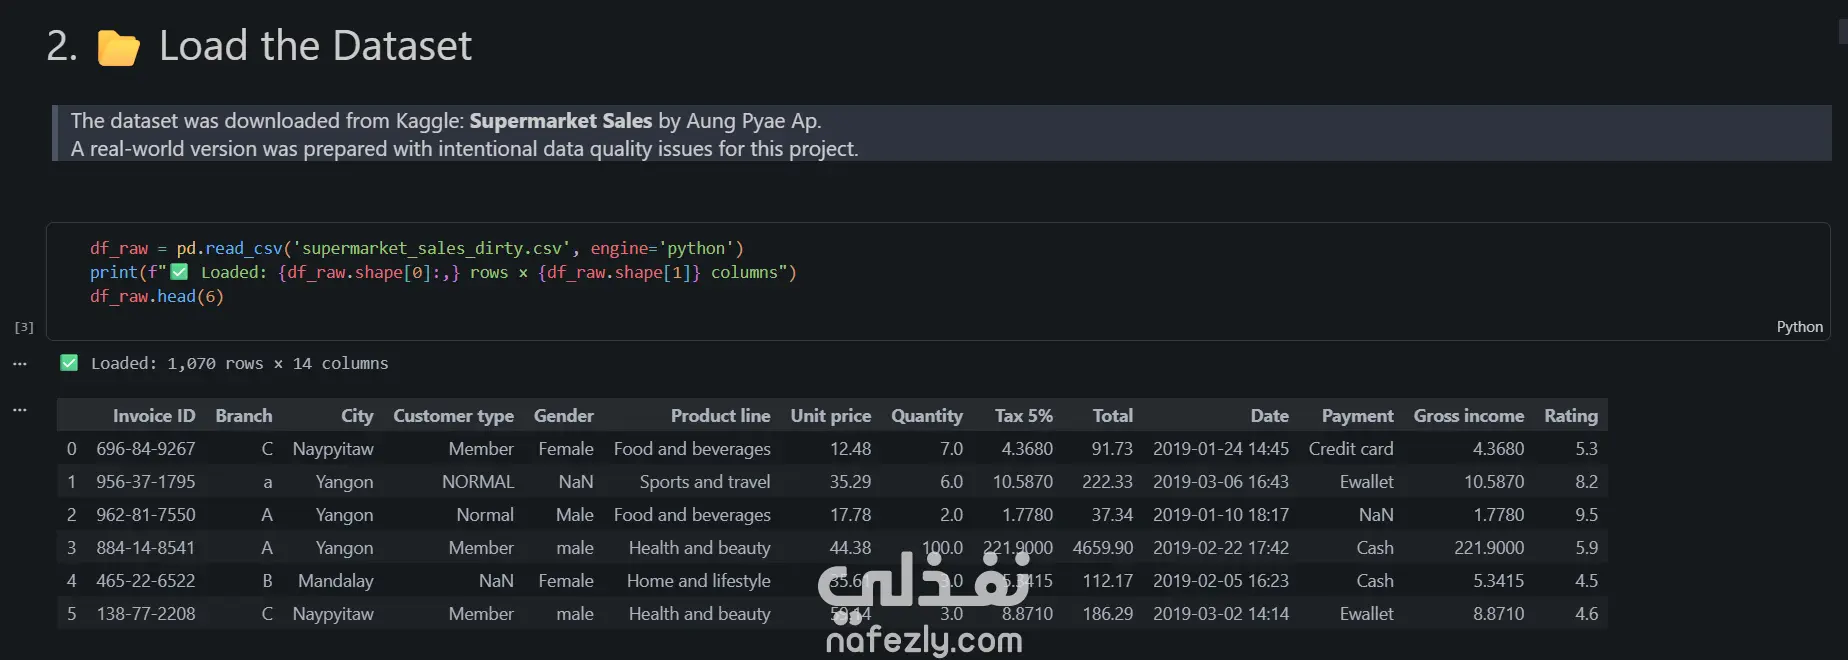Click the Python language label of the cell

pos(1799,327)
